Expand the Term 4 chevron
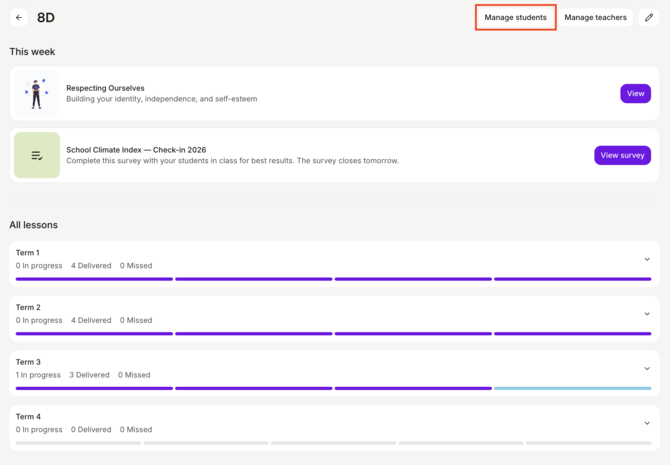This screenshot has height=465, width=670. pyautogui.click(x=647, y=424)
